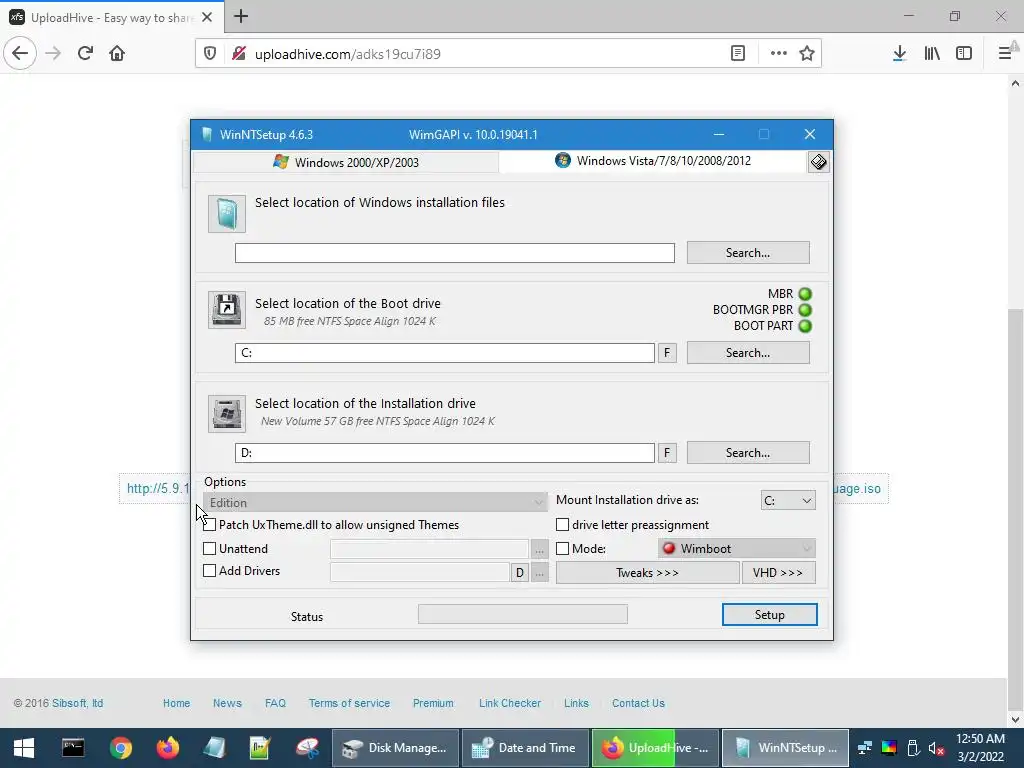The height and width of the screenshot is (768, 1024).
Task: Open Firefox home page button
Action: (117, 53)
